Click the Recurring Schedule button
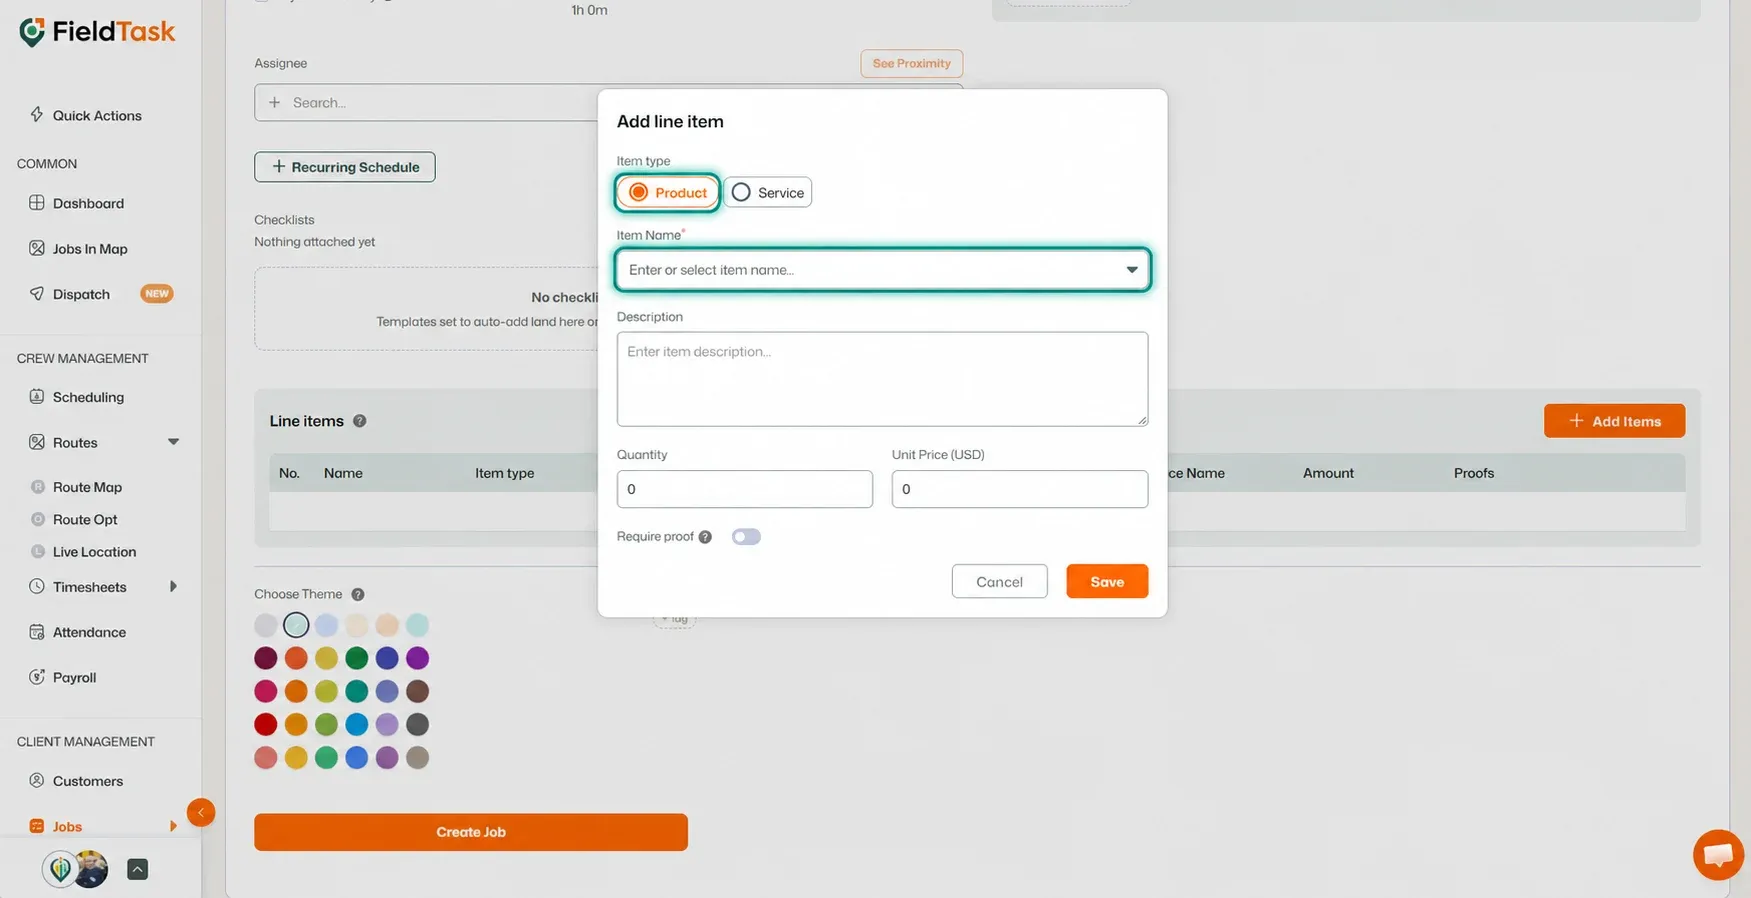The image size is (1751, 898). click(345, 167)
